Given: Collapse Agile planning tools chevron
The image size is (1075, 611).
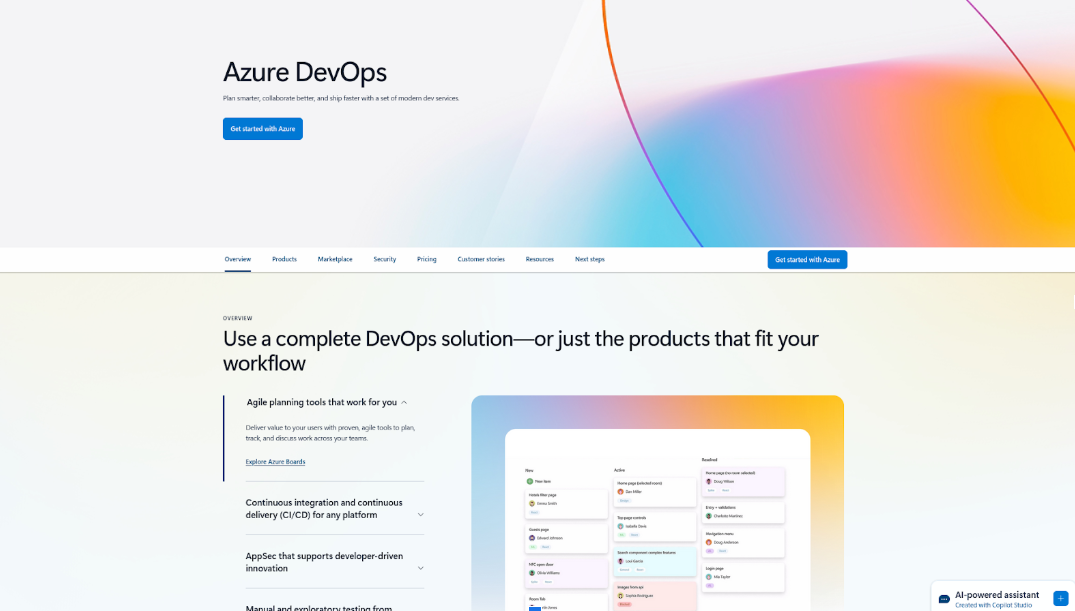Looking at the screenshot, I should tap(404, 403).
